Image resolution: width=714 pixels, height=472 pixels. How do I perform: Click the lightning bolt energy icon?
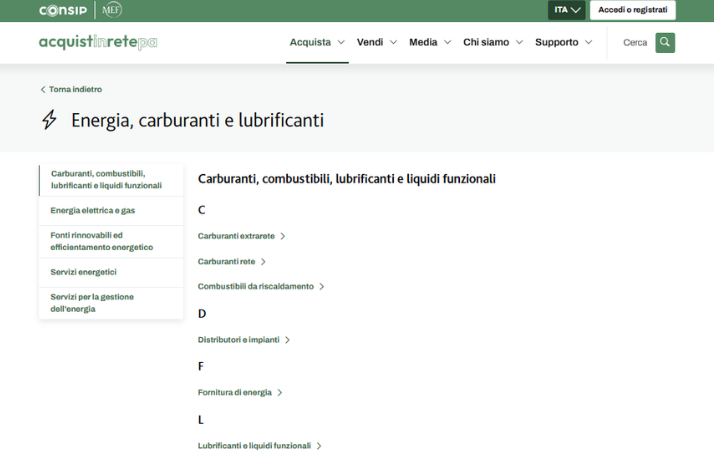[49, 120]
